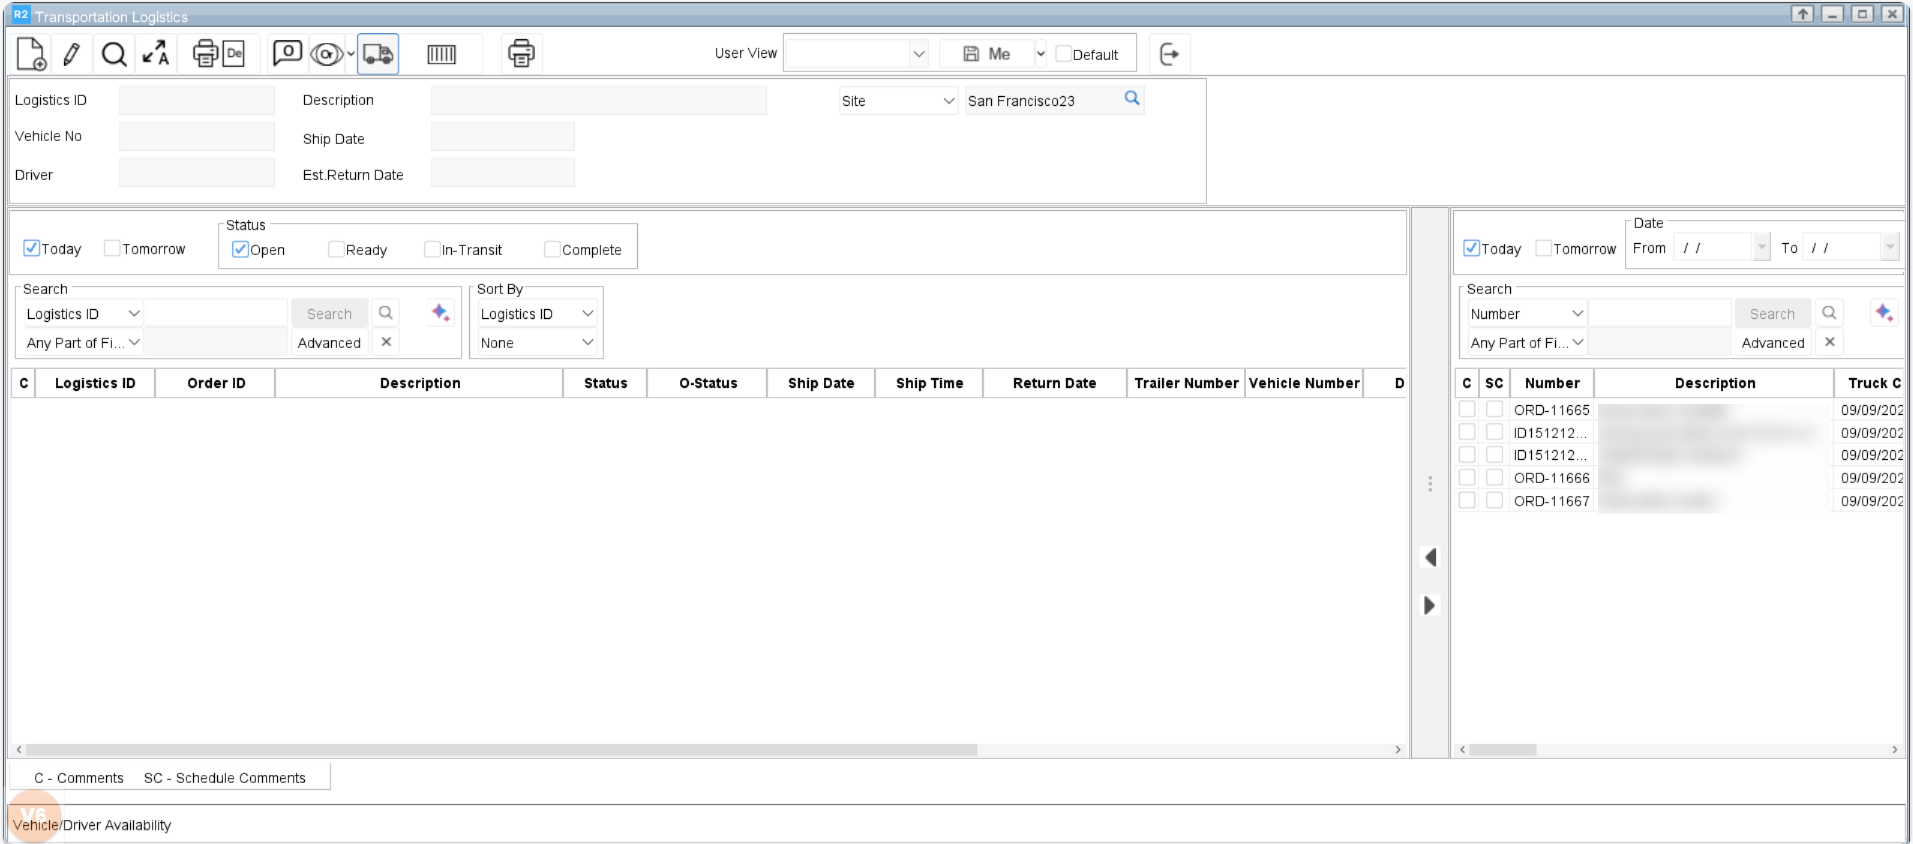This screenshot has height=844, width=1913.
Task: Check the In-Transit status checkbox
Action: (x=433, y=250)
